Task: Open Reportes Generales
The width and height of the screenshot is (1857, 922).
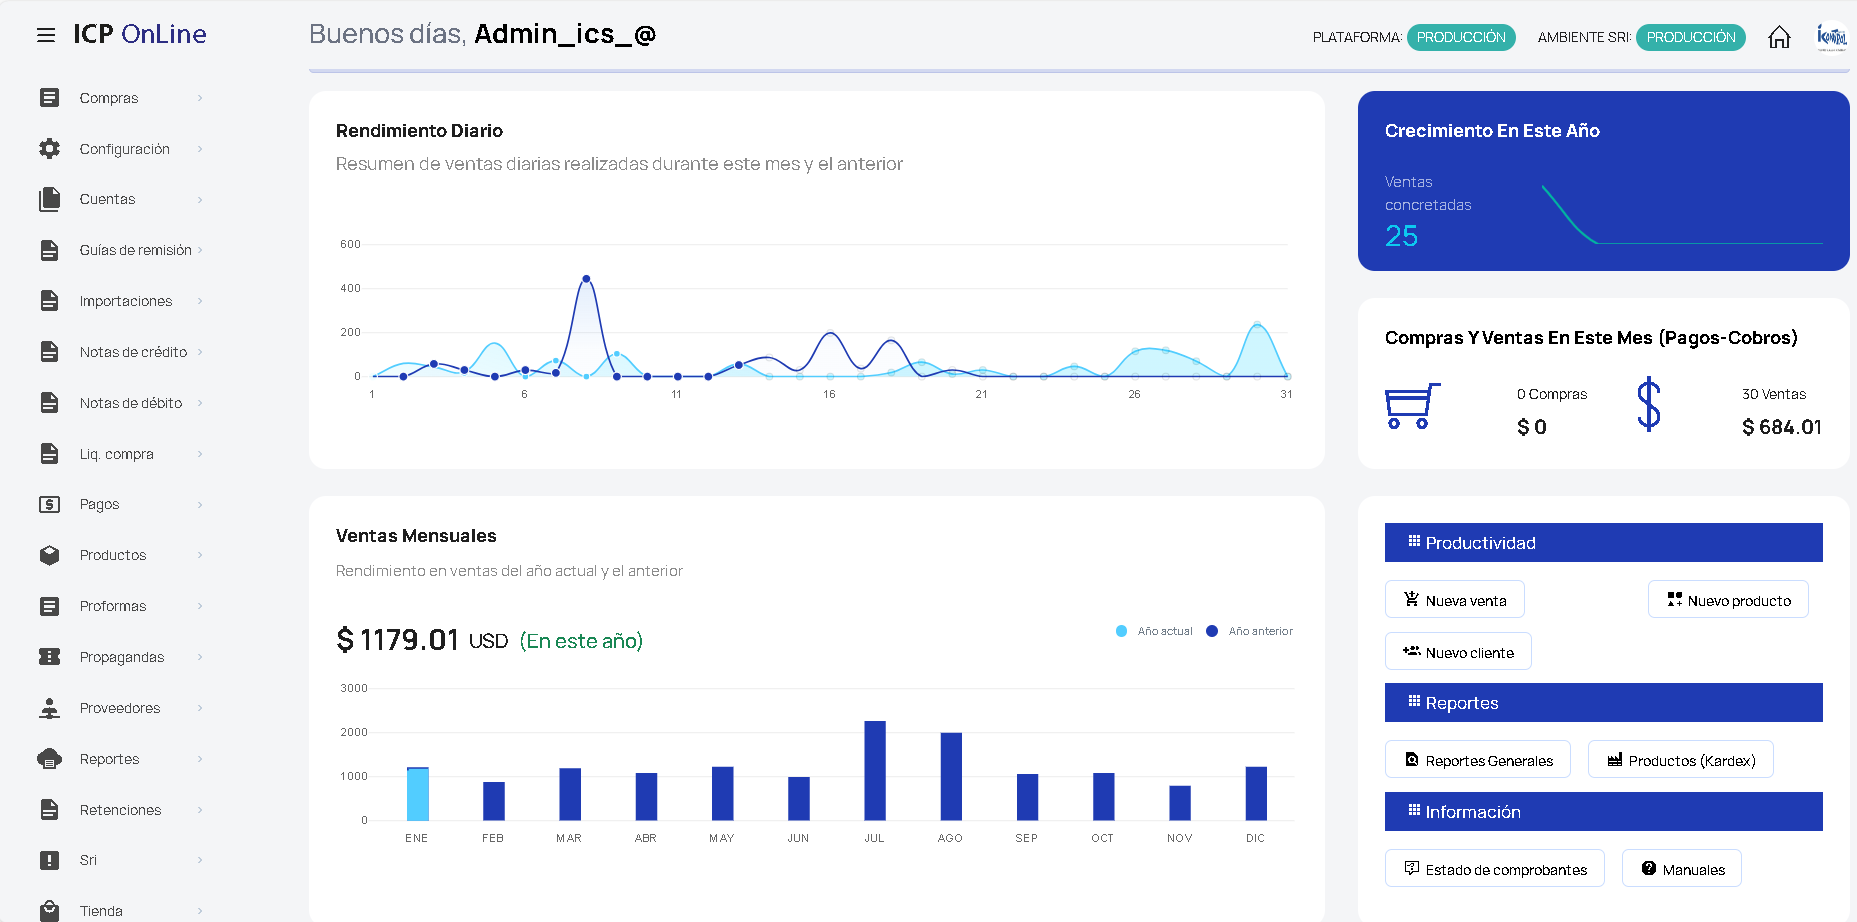Action: point(1478,760)
